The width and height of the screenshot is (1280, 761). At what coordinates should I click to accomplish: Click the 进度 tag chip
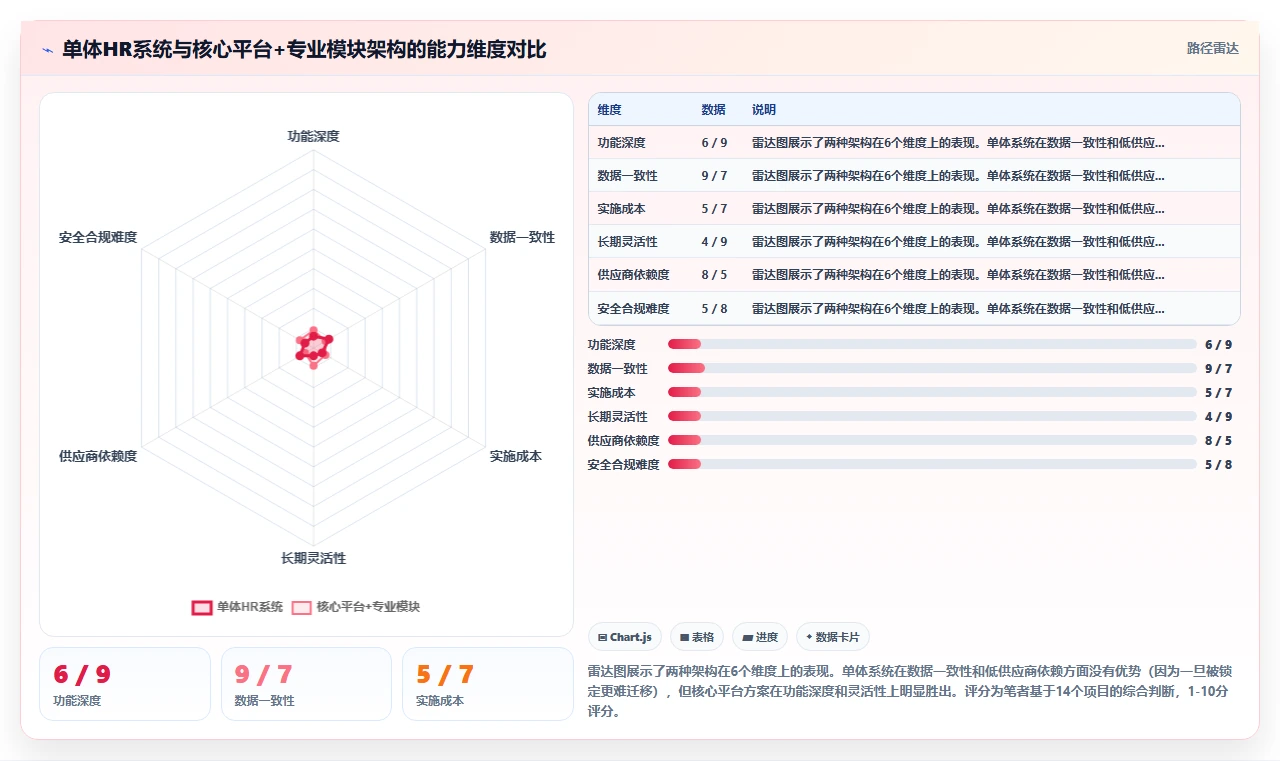(x=760, y=637)
